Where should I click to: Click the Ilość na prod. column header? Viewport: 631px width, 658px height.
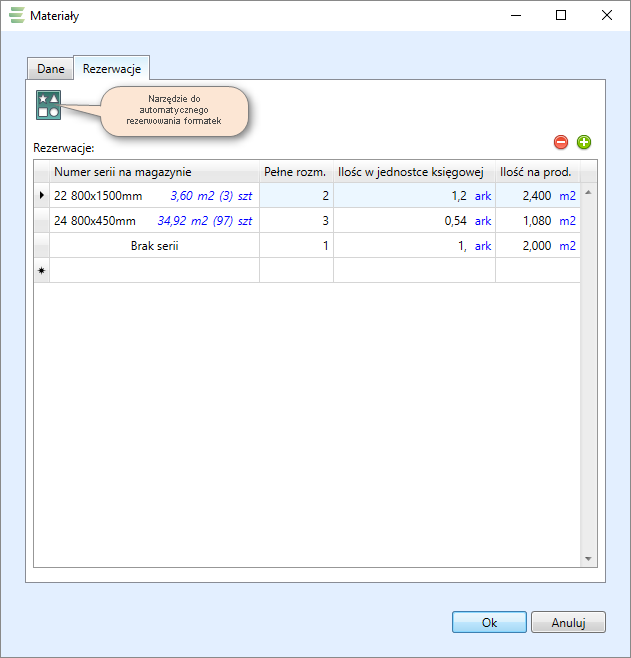click(535, 171)
